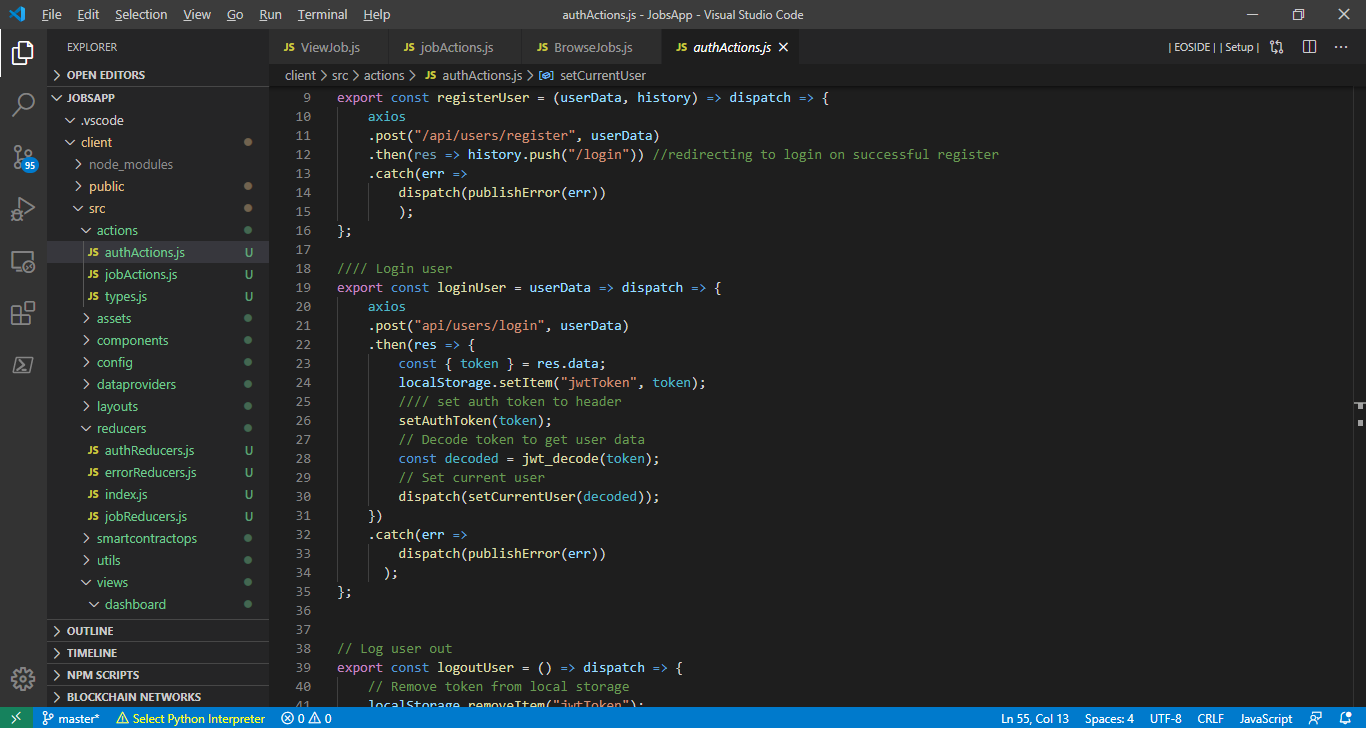
Task: Open Source Control view with 95 badge
Action: coord(23,157)
